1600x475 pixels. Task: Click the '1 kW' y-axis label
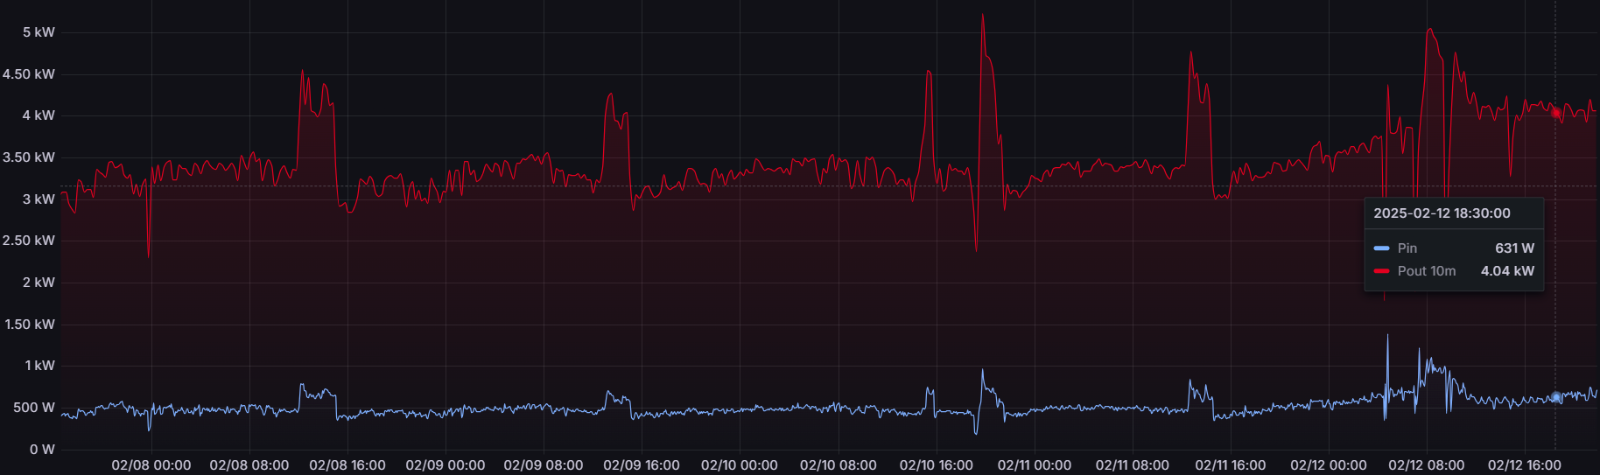(40, 365)
